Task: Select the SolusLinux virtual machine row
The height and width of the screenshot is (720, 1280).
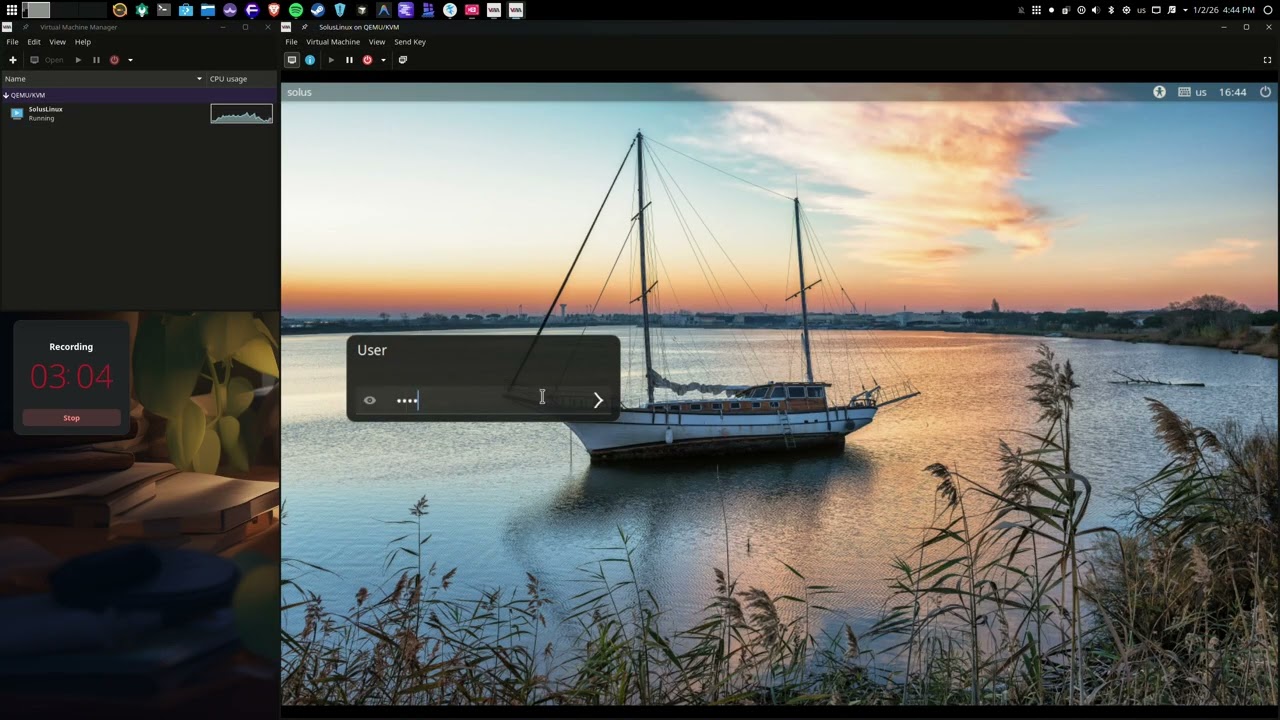Action: [x=139, y=113]
